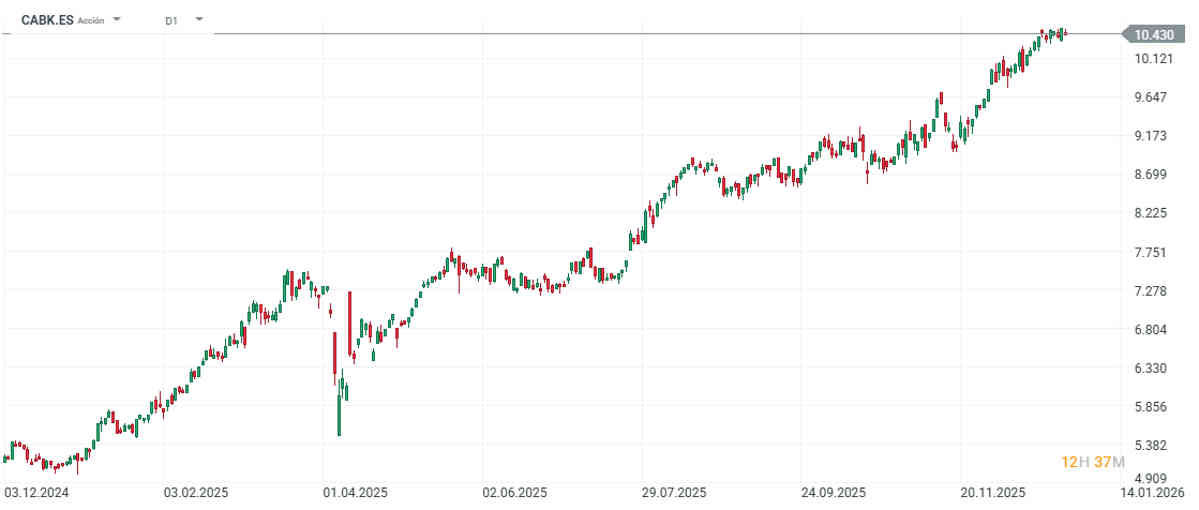Click the 03.02.2025 date axis label
This screenshot has height=510, width=1199.
pyautogui.click(x=196, y=493)
